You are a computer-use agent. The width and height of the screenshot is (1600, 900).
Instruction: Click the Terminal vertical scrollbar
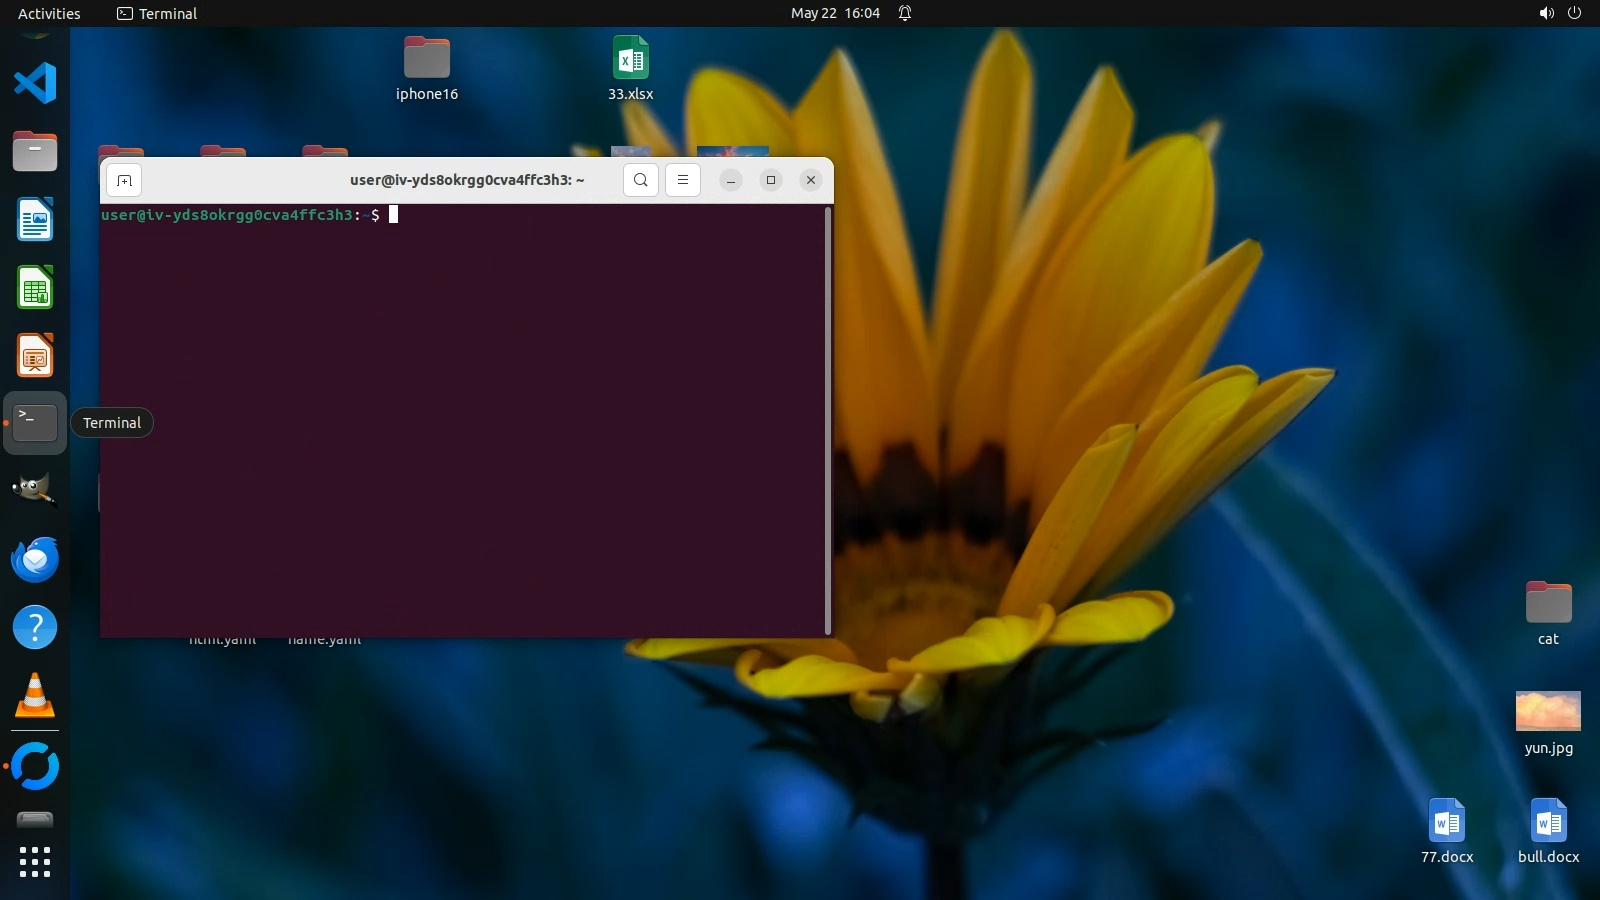(x=828, y=420)
